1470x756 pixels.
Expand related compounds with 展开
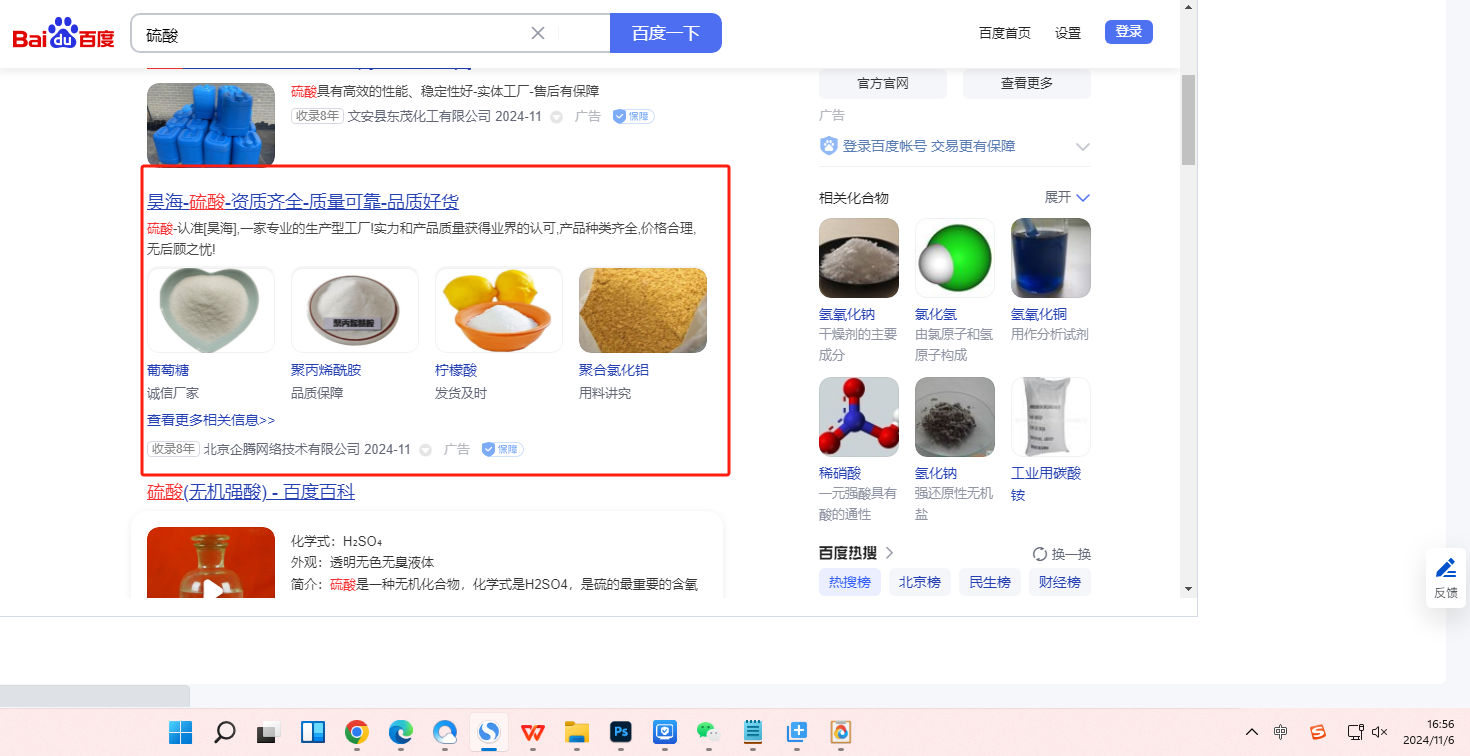click(1067, 197)
